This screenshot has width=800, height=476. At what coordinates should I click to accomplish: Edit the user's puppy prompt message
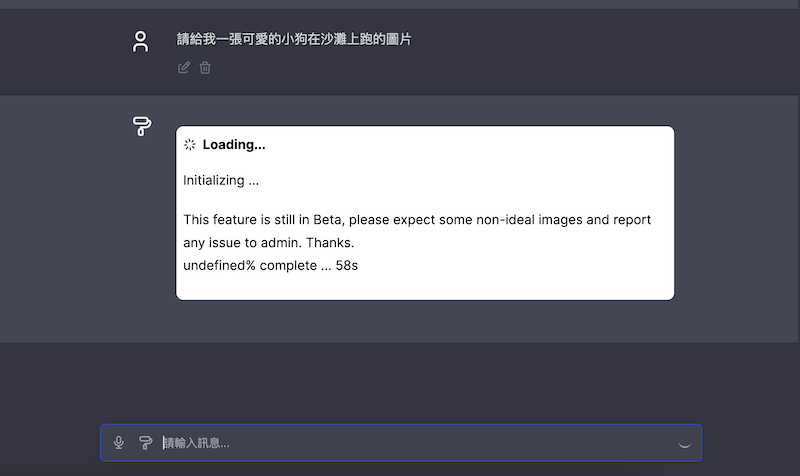(x=183, y=68)
